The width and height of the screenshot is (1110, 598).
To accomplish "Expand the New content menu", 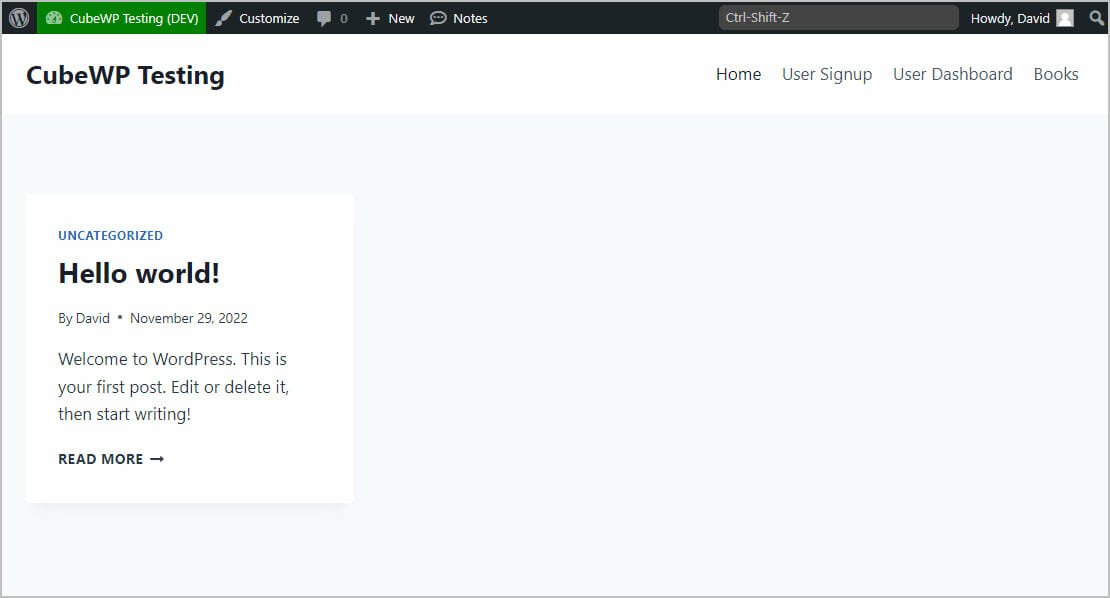I will (389, 17).
